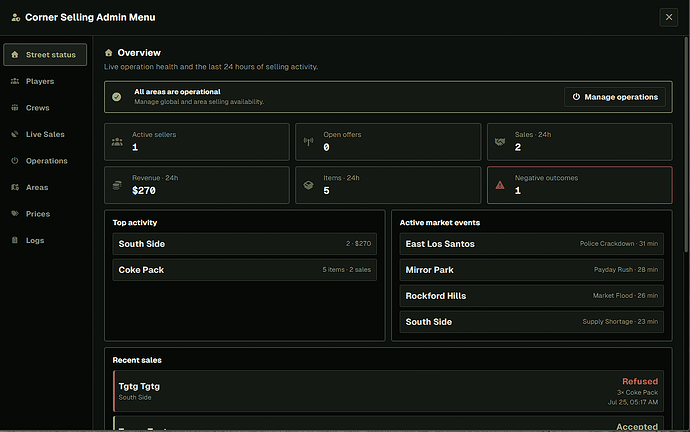Click the Crews sidebar icon
This screenshot has width=690, height=432.
coord(15,107)
